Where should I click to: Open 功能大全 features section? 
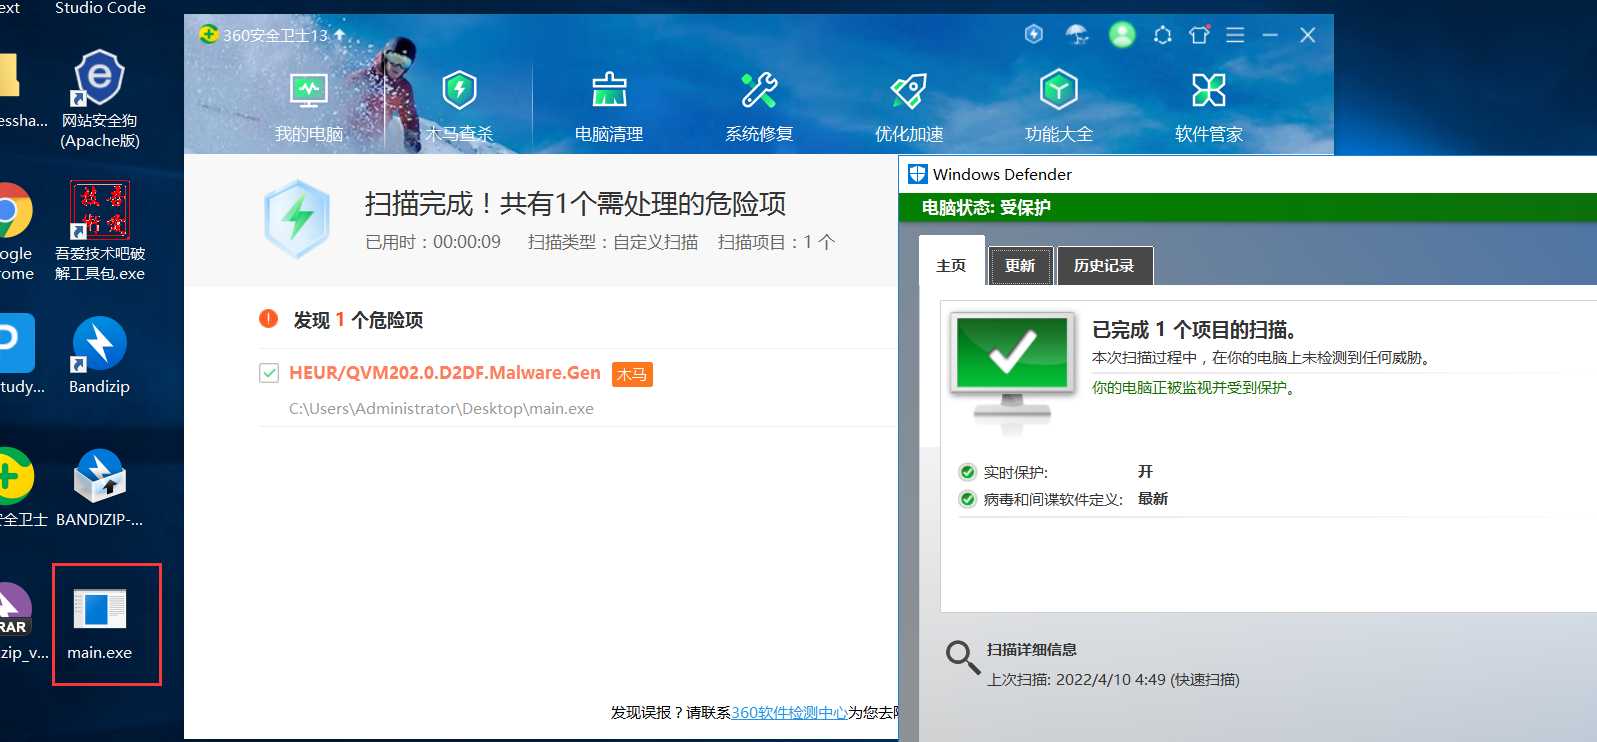click(x=1059, y=107)
